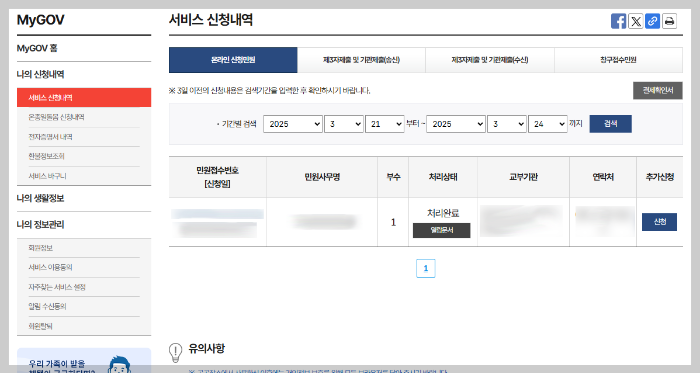Click the 서비스 신청내역 page heading
The width and height of the screenshot is (700, 373).
(211, 20)
